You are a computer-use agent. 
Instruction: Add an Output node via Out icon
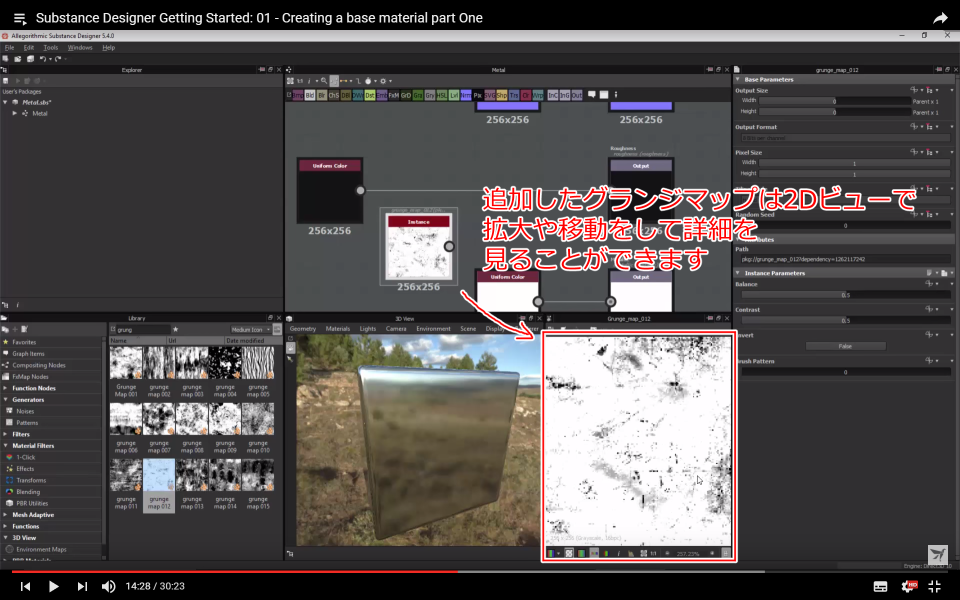point(577,96)
